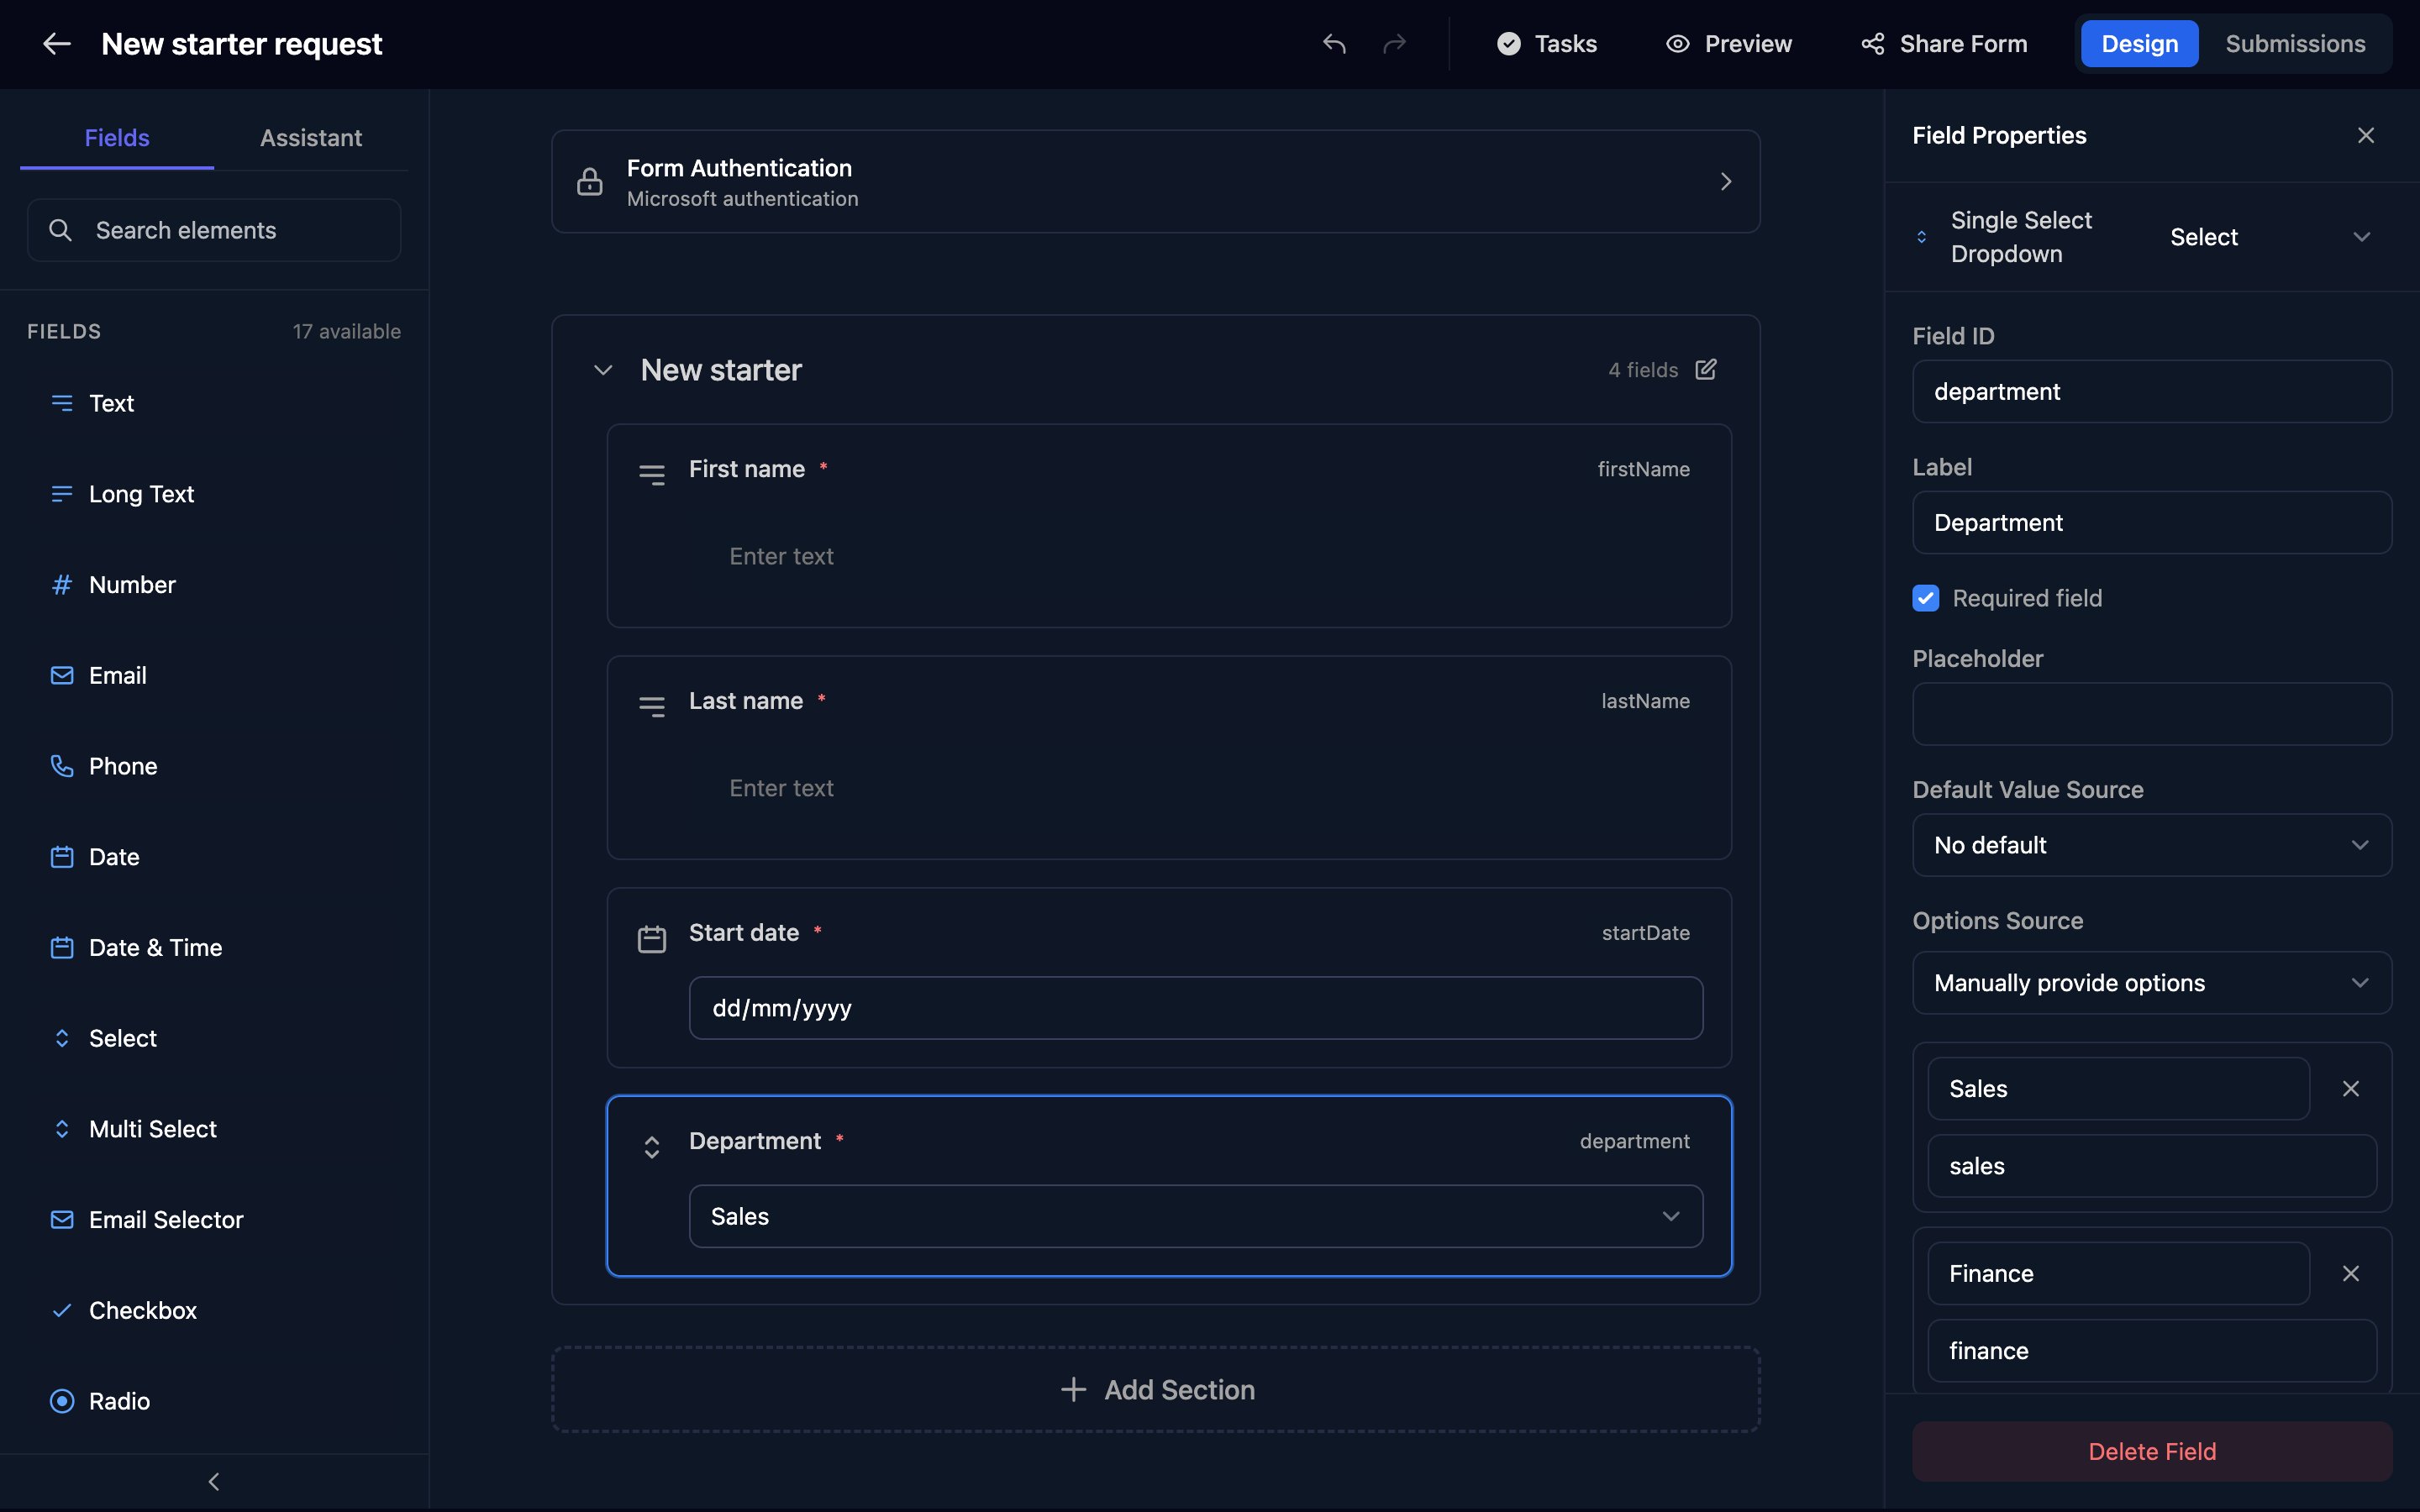
Task: Open the form Preview
Action: pos(1728,44)
